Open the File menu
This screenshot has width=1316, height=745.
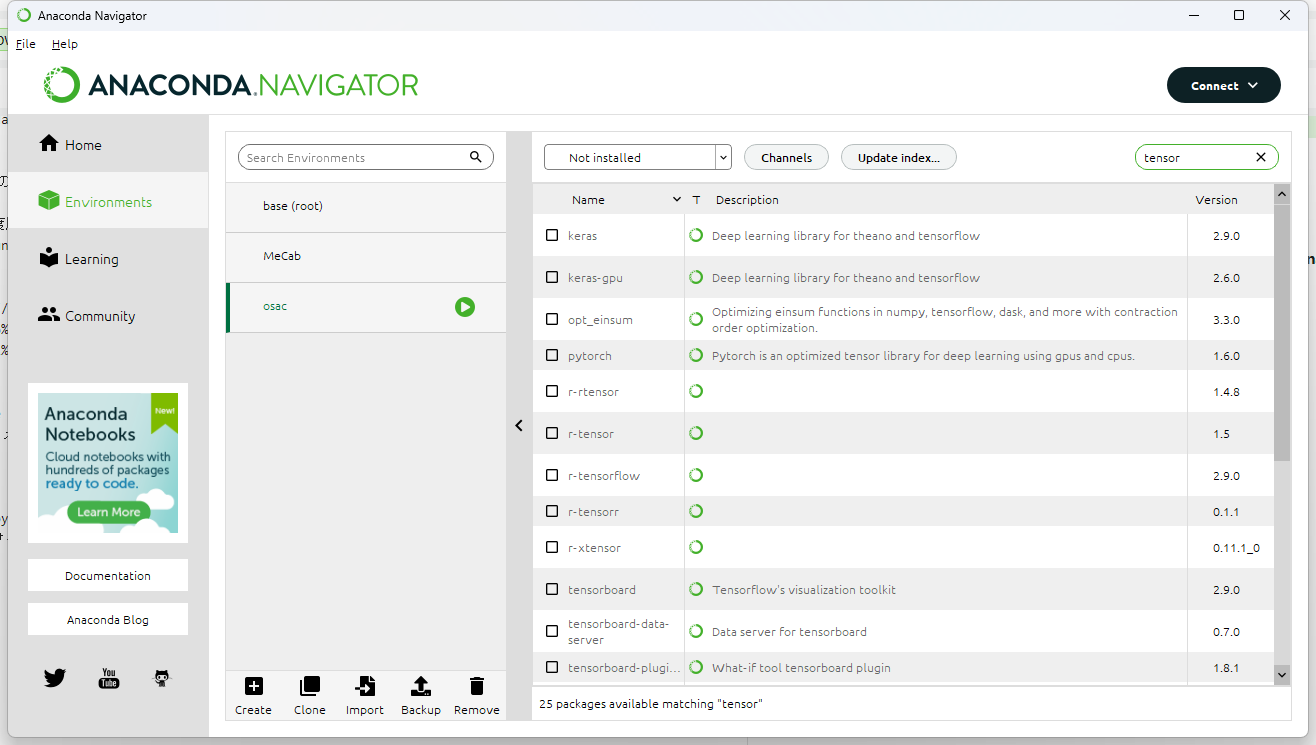point(26,44)
